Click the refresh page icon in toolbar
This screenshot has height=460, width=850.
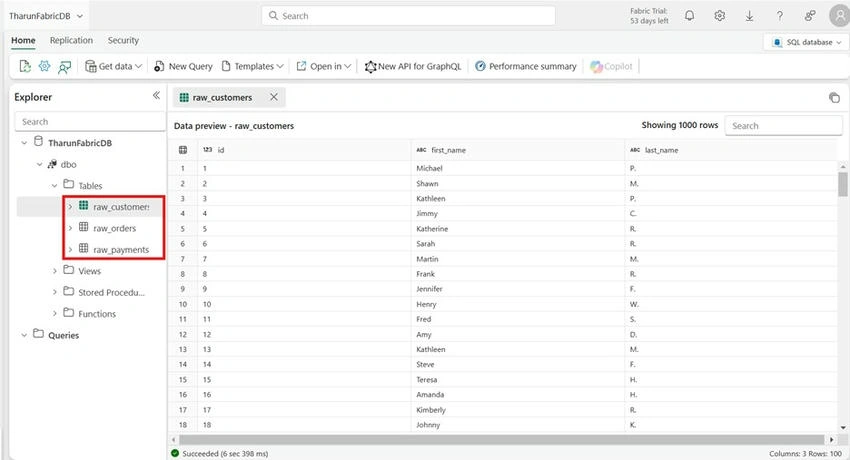point(25,66)
